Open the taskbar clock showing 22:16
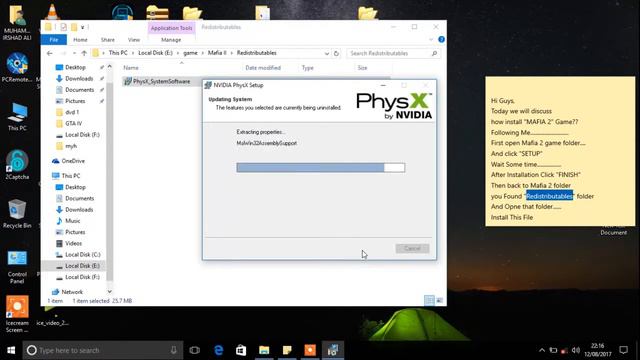Screen dimensions: 640x360 tap(597, 350)
